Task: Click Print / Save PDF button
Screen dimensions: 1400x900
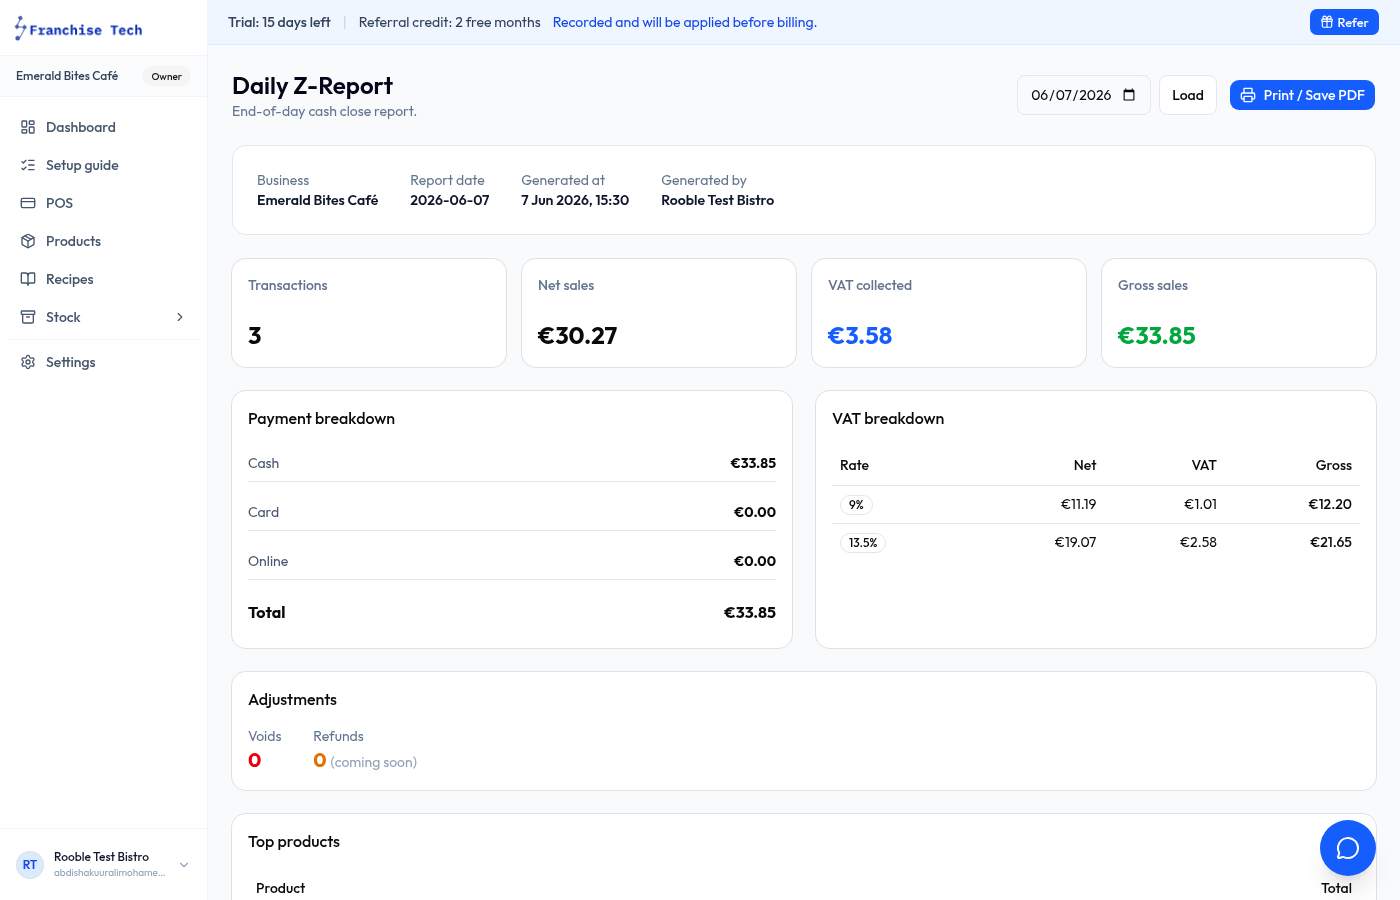Action: point(1302,95)
